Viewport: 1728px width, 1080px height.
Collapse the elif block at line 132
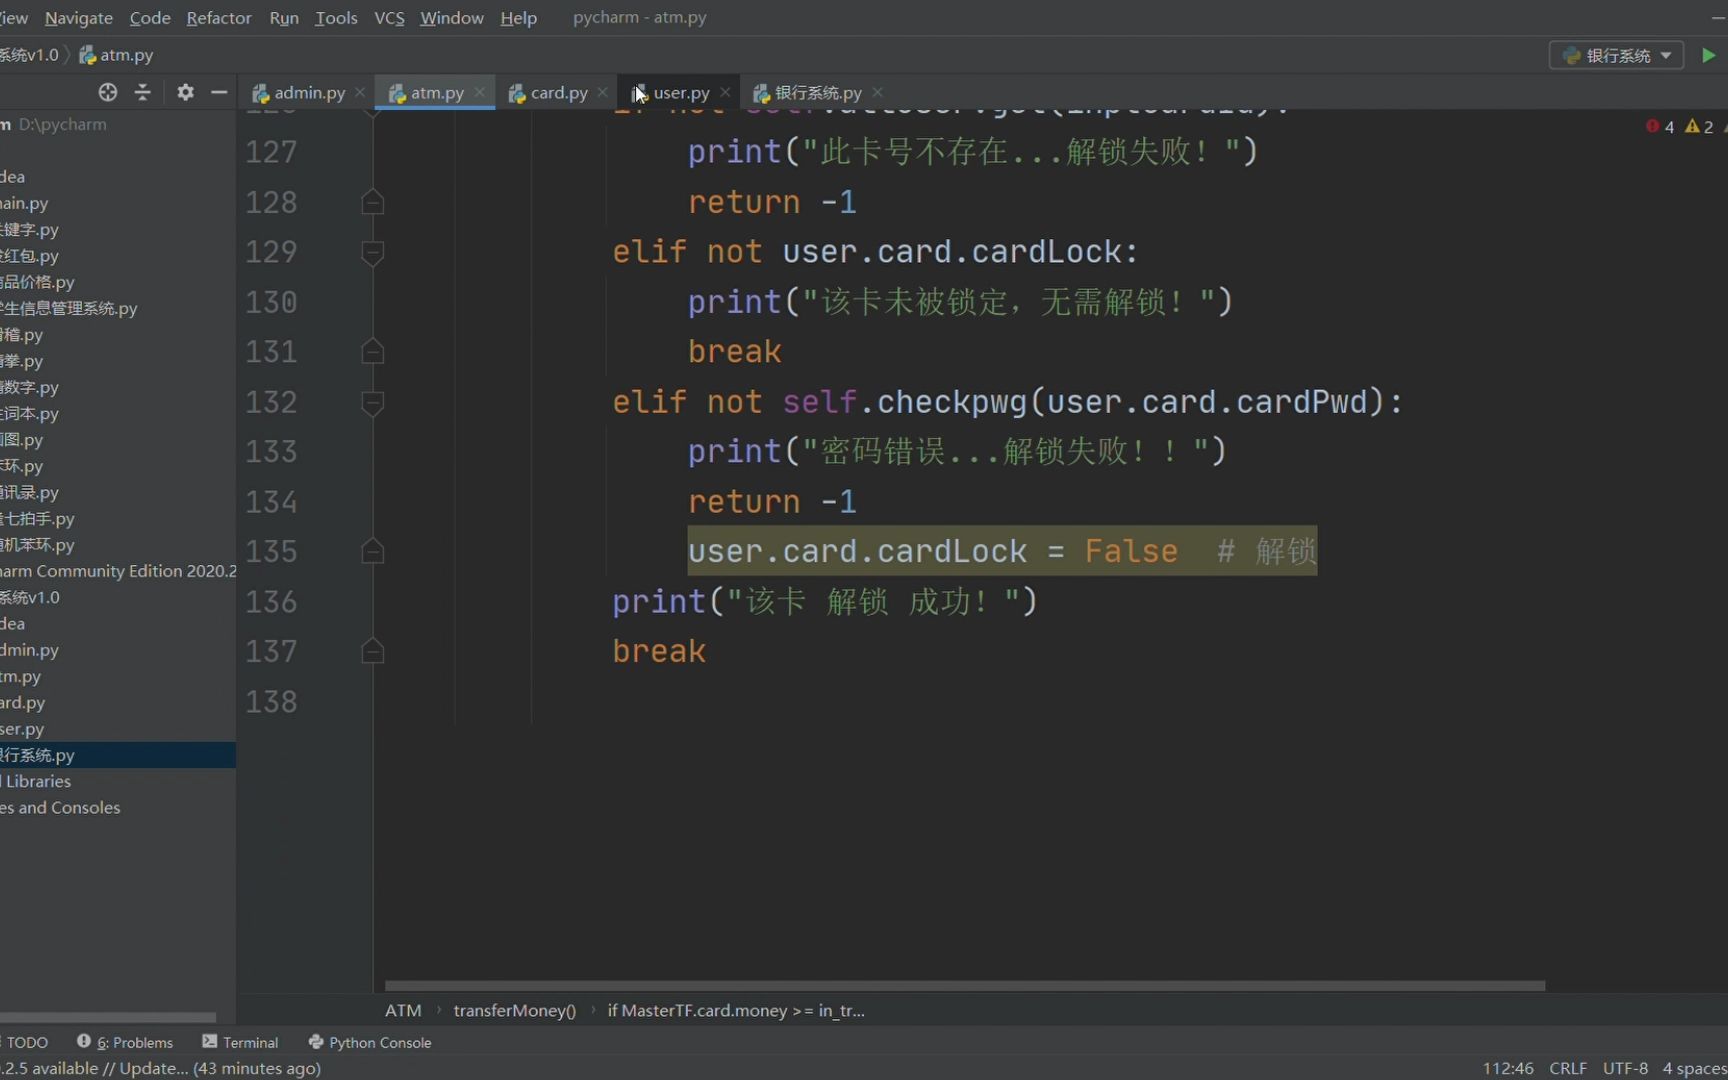pyautogui.click(x=373, y=402)
